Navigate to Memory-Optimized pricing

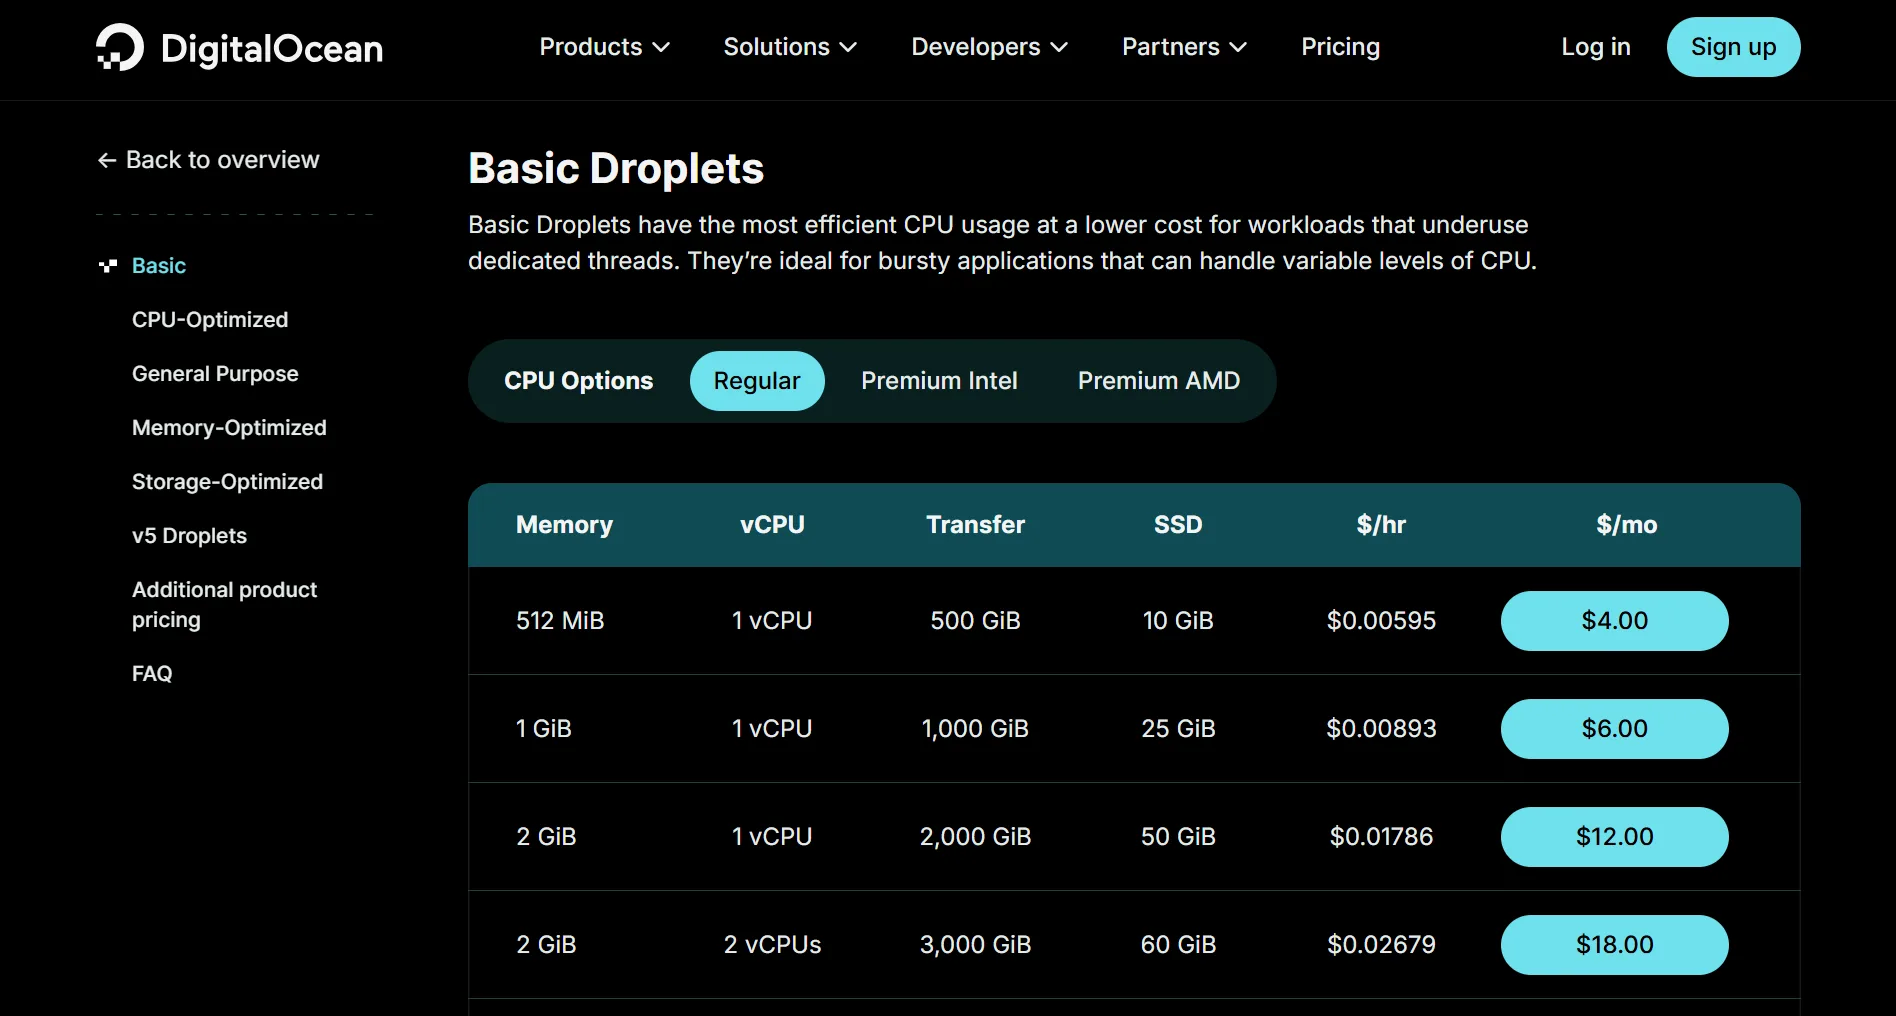coord(229,428)
